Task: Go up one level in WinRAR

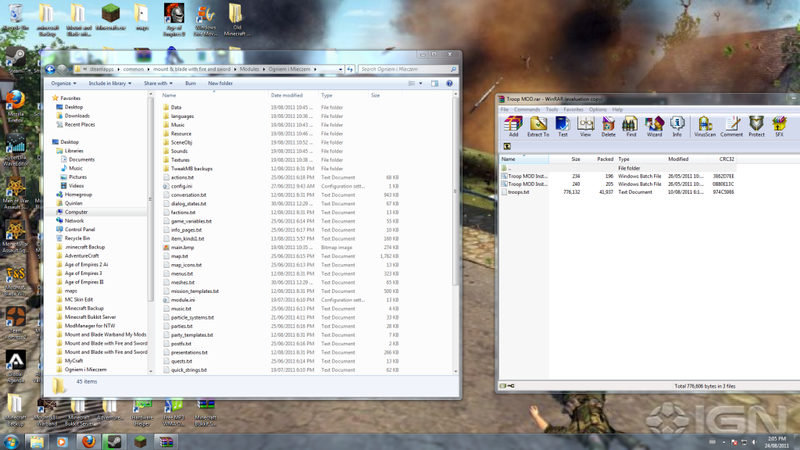Action: [507, 147]
